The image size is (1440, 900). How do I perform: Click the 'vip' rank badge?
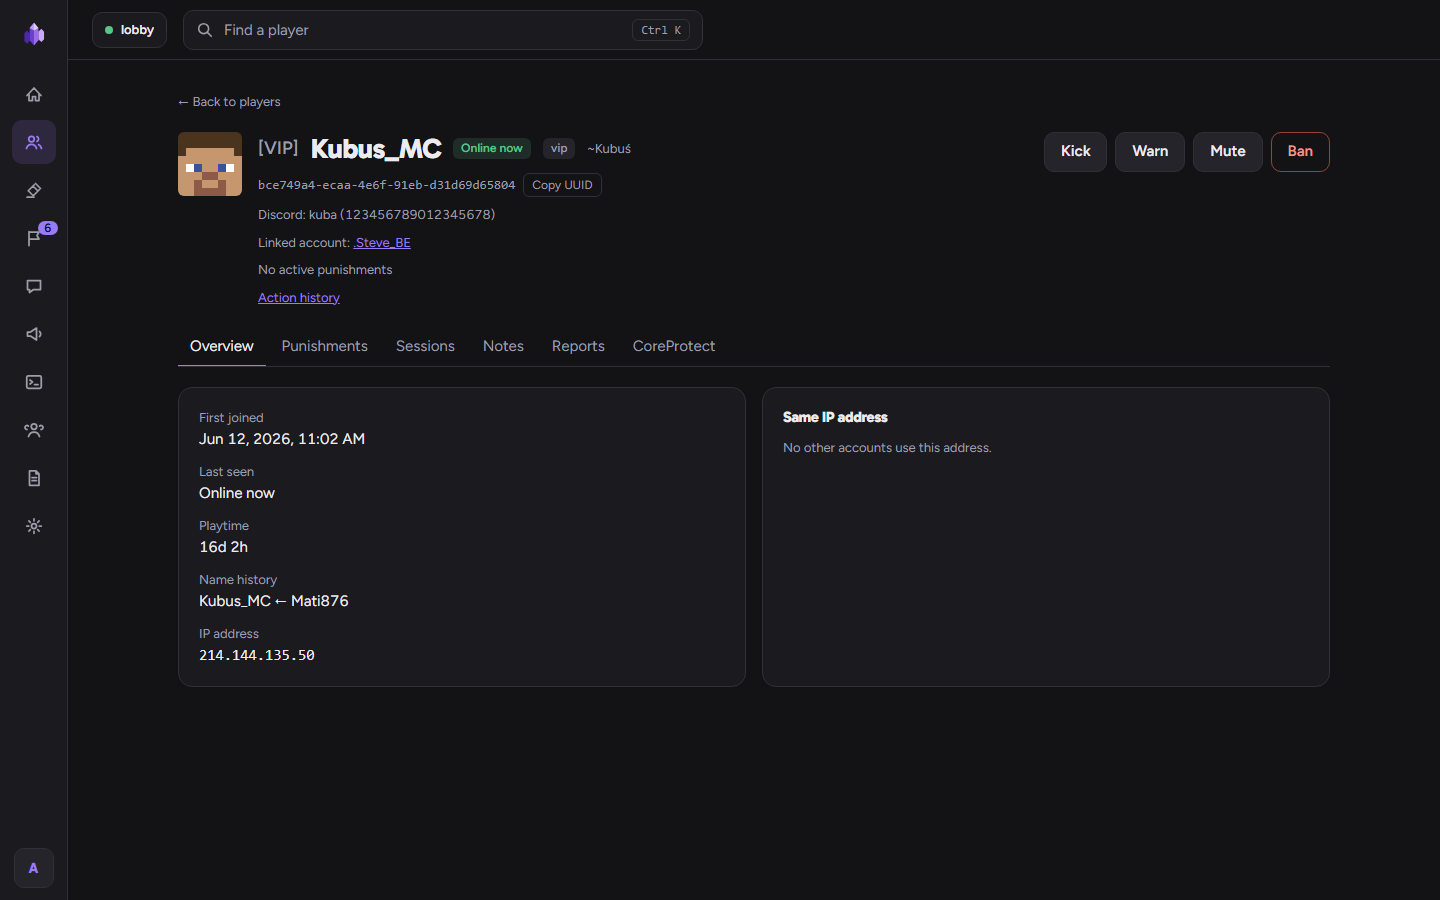click(x=559, y=149)
